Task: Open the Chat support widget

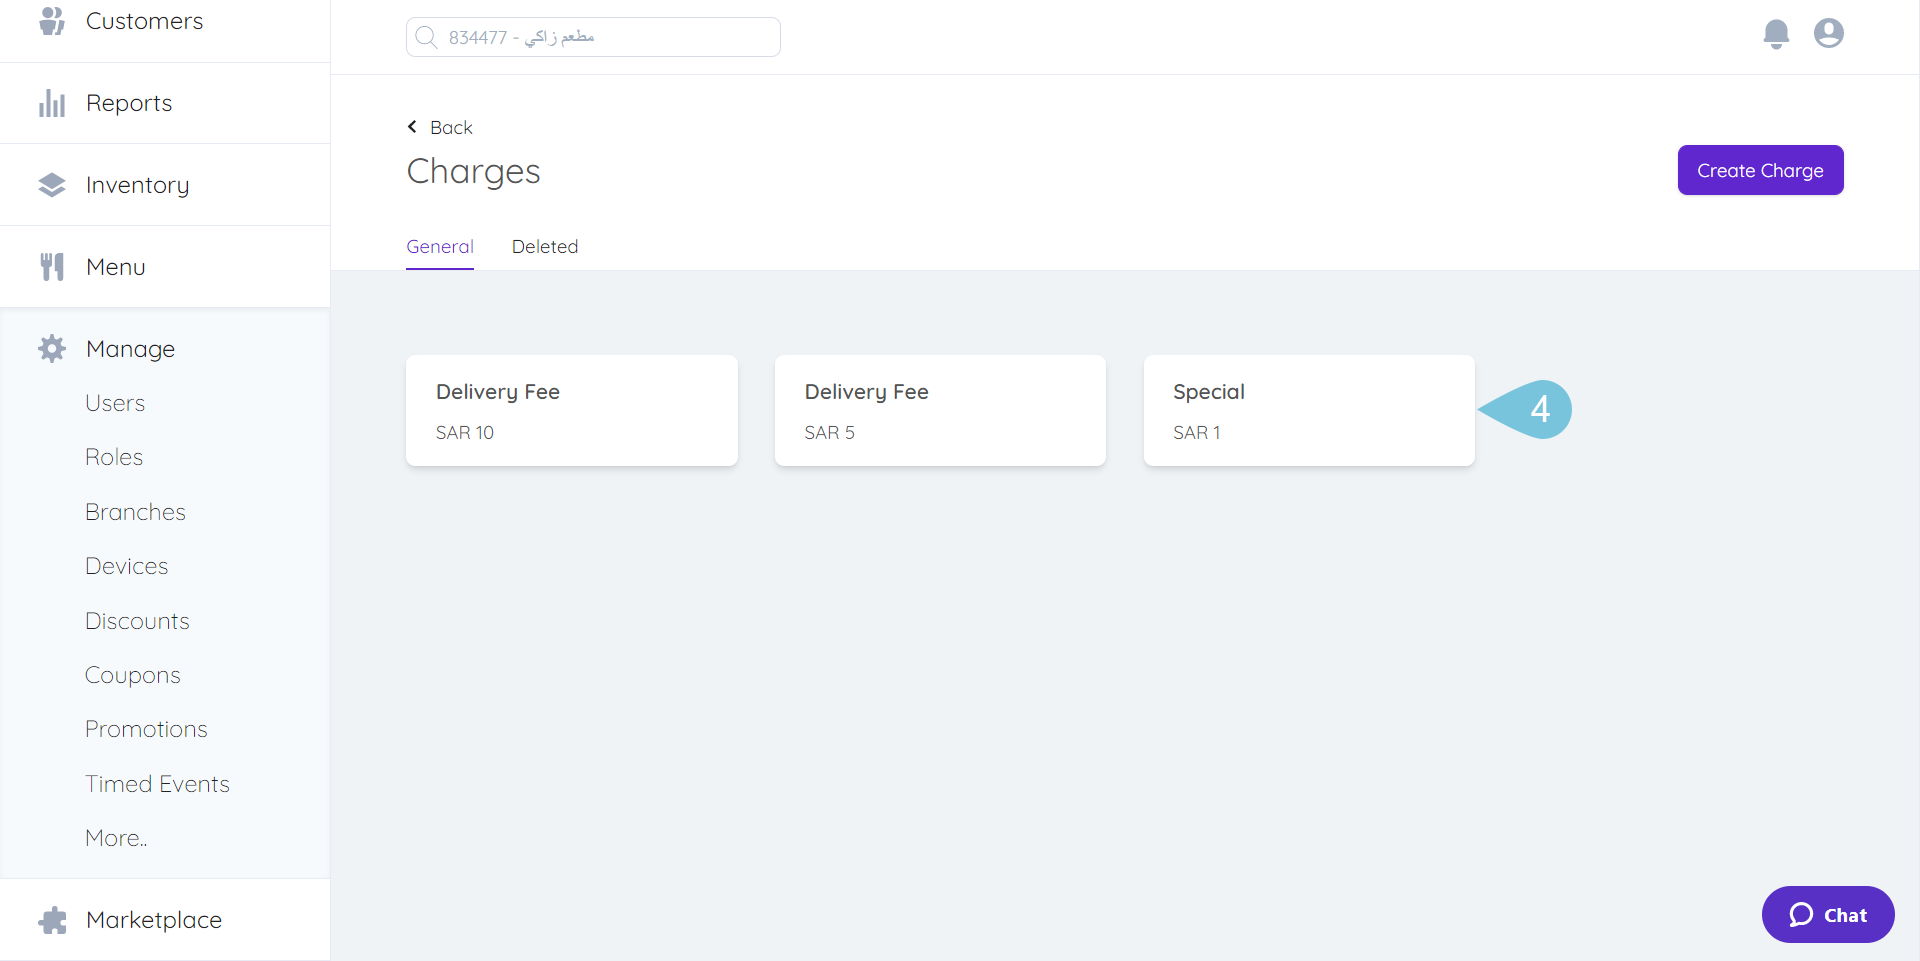Action: click(1828, 915)
